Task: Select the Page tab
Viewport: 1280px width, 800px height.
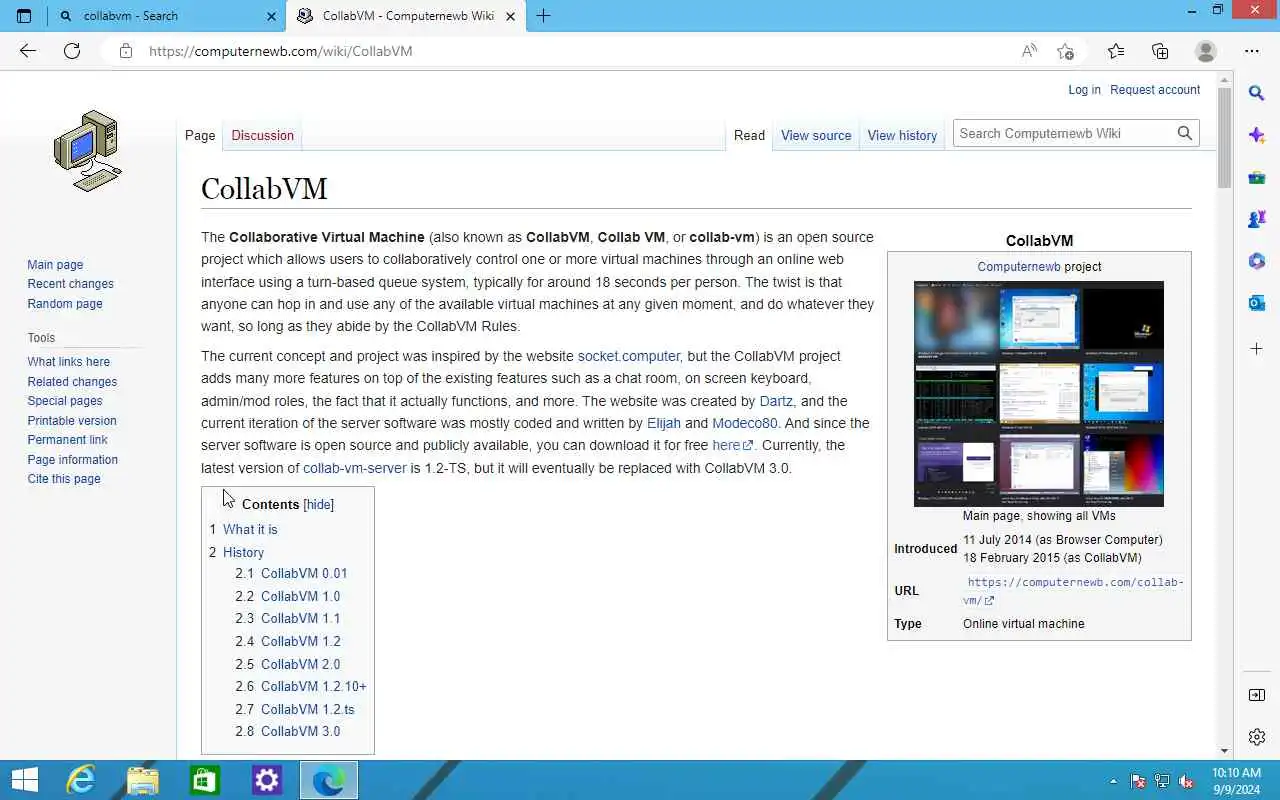Action: [200, 135]
